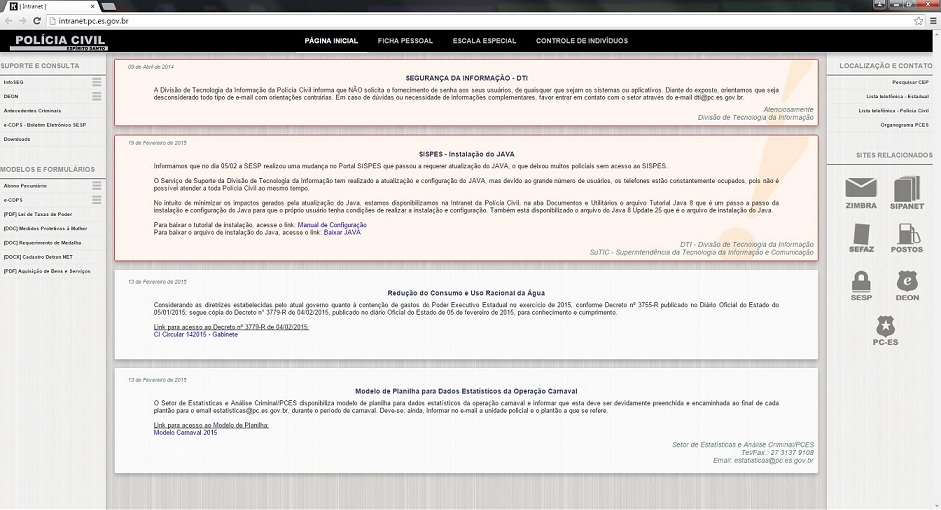Open the SIPANET site icon

tap(907, 193)
